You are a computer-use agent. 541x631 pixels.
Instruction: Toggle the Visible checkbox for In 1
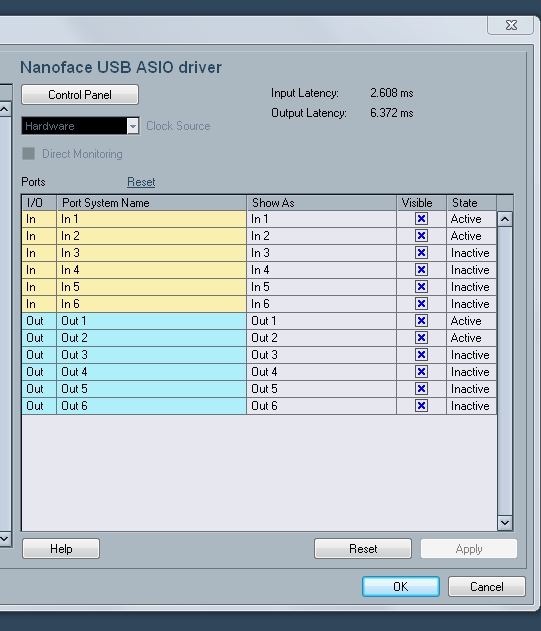(x=421, y=219)
